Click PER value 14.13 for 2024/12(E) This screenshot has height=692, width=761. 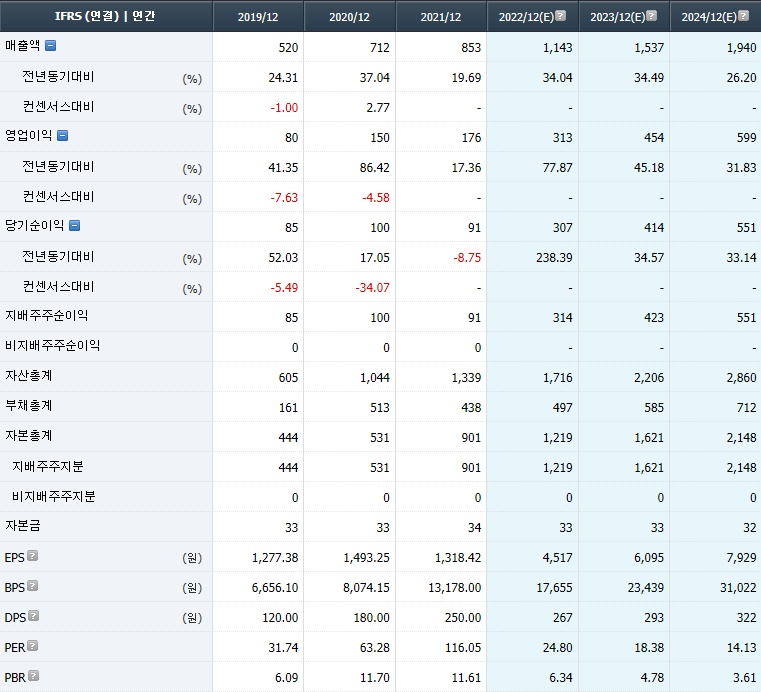(741, 648)
